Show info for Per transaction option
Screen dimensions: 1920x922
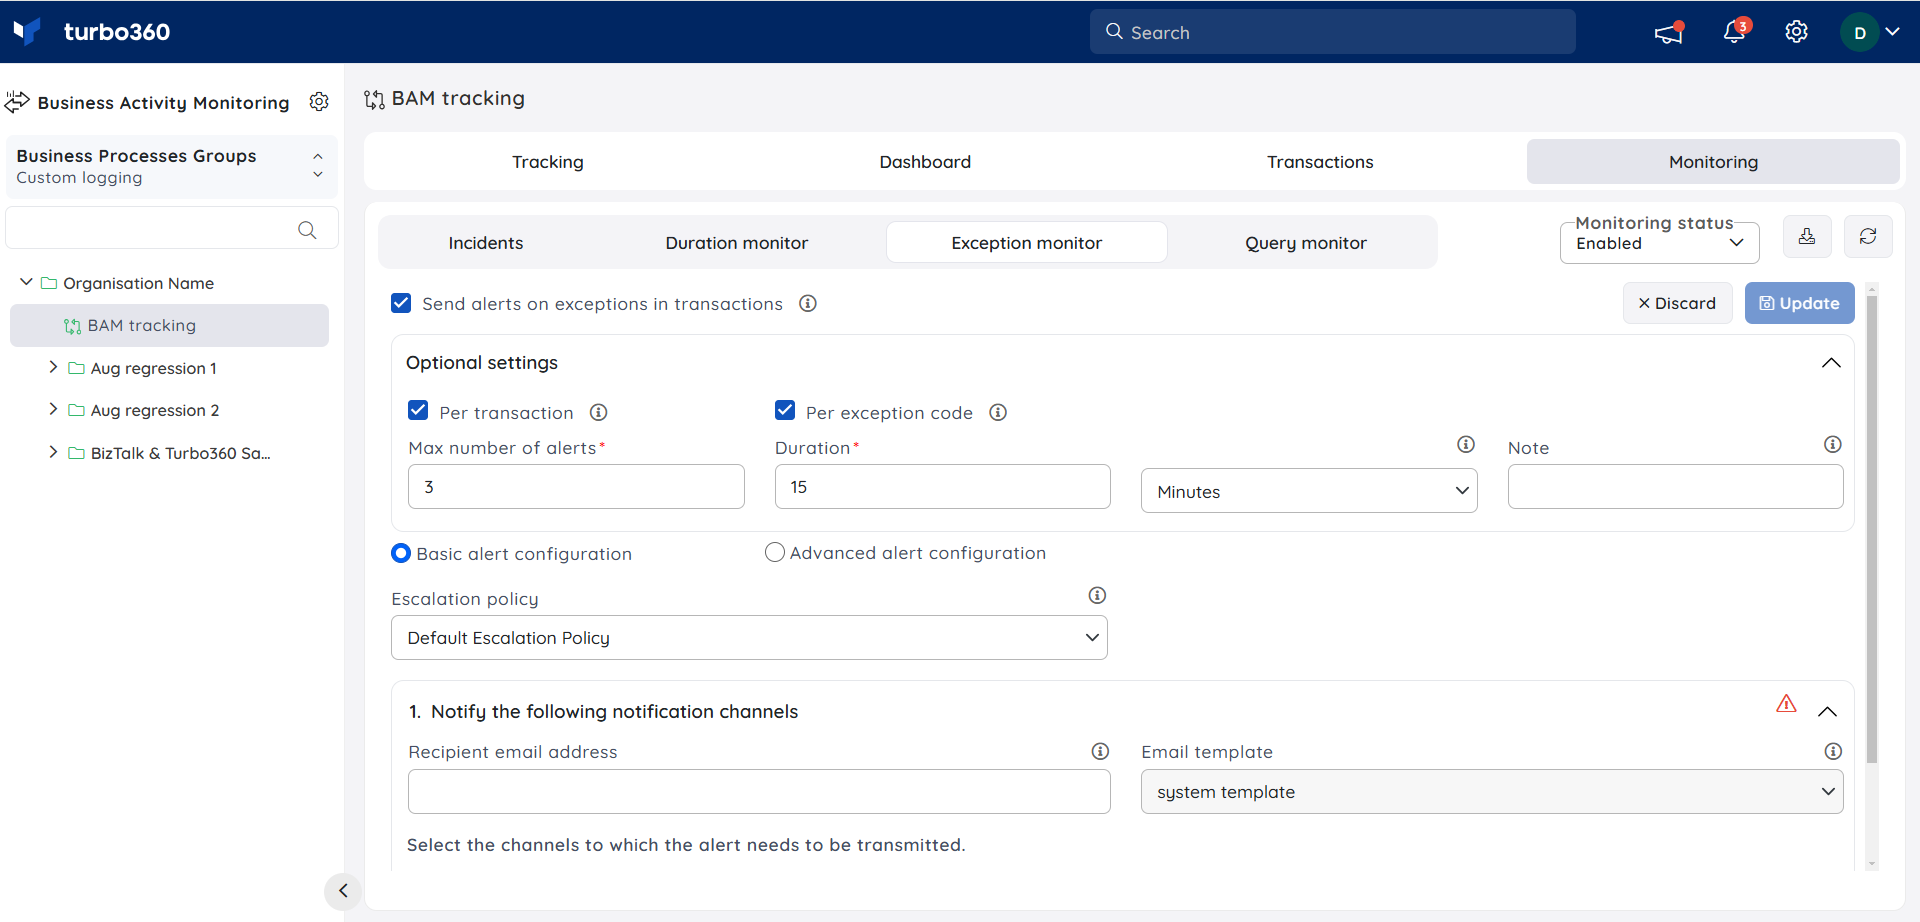599,412
